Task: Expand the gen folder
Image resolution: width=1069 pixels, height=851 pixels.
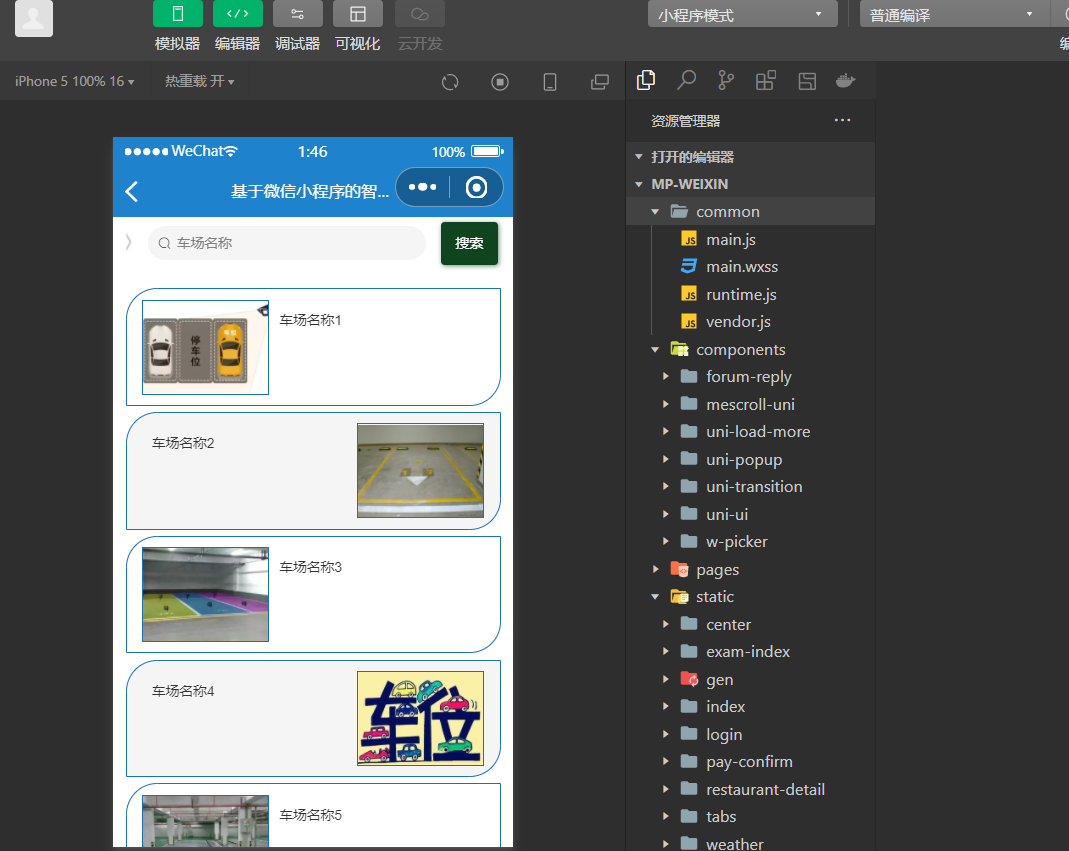Action: pyautogui.click(x=750, y=680)
